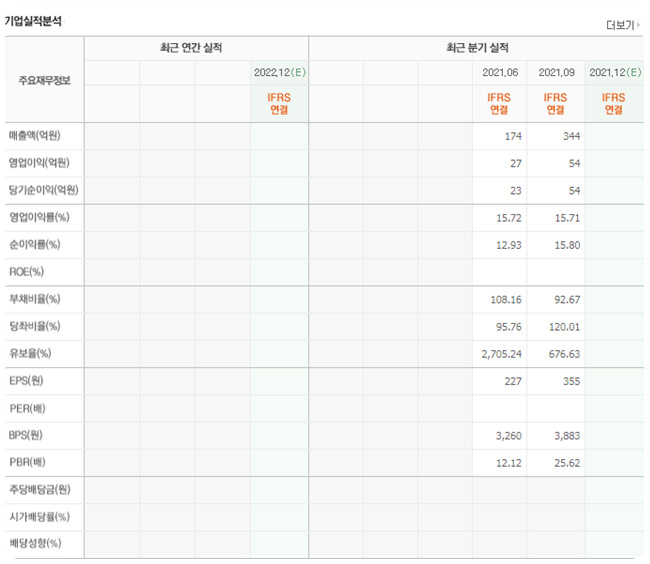650x564 pixels.
Task: Select the 최근 분기 실적 header
Action: coord(477,48)
